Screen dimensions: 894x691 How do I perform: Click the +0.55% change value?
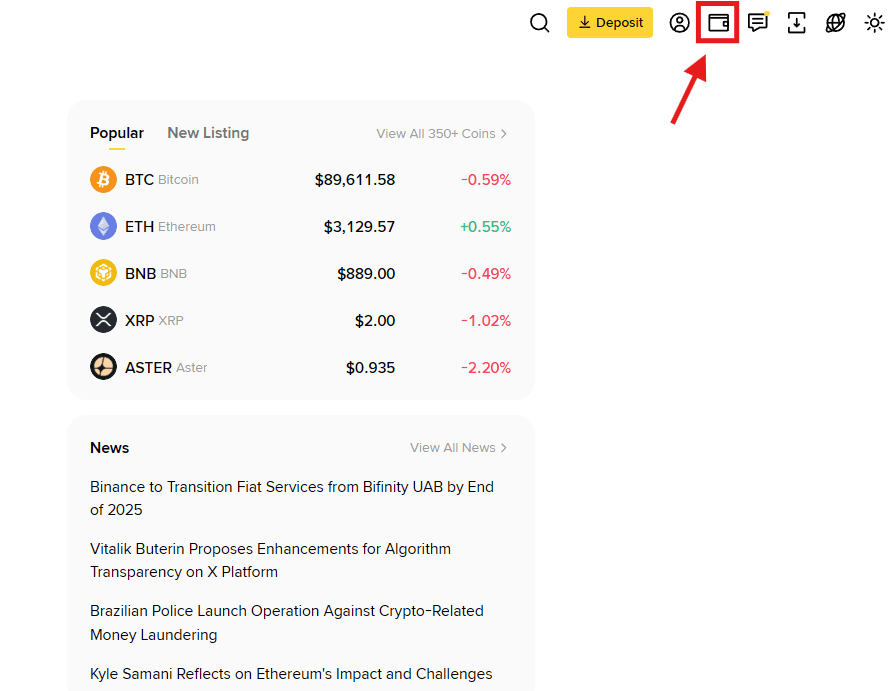(486, 227)
